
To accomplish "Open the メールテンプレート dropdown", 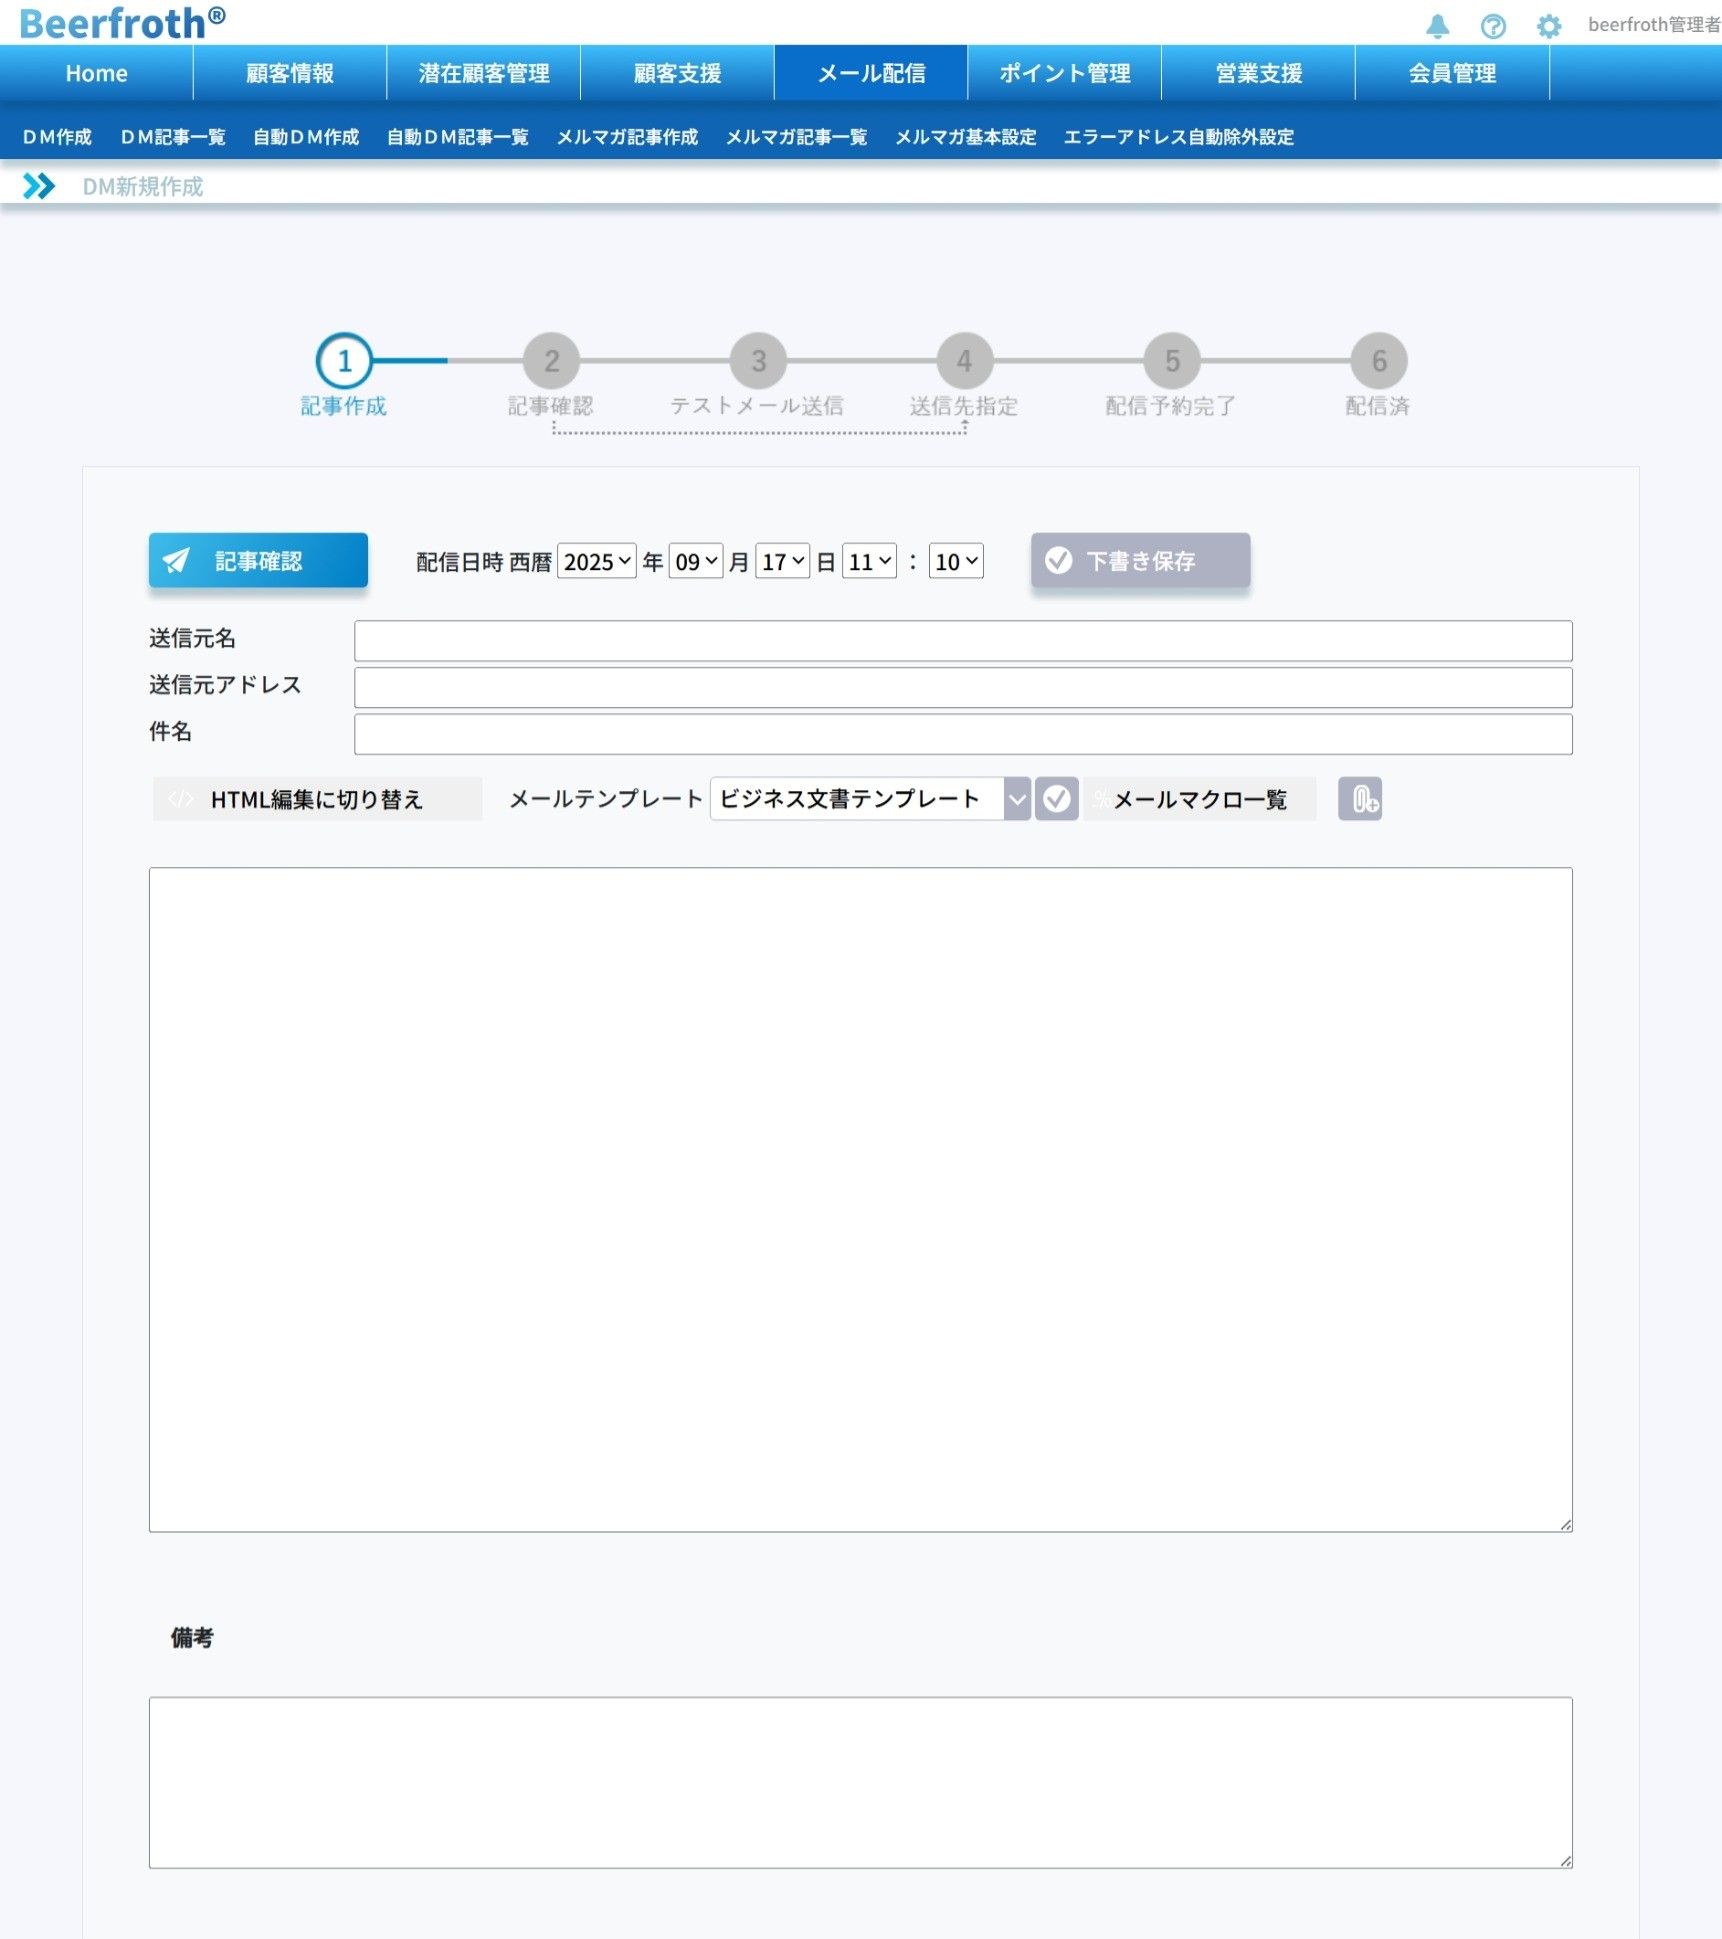I will pyautogui.click(x=868, y=799).
